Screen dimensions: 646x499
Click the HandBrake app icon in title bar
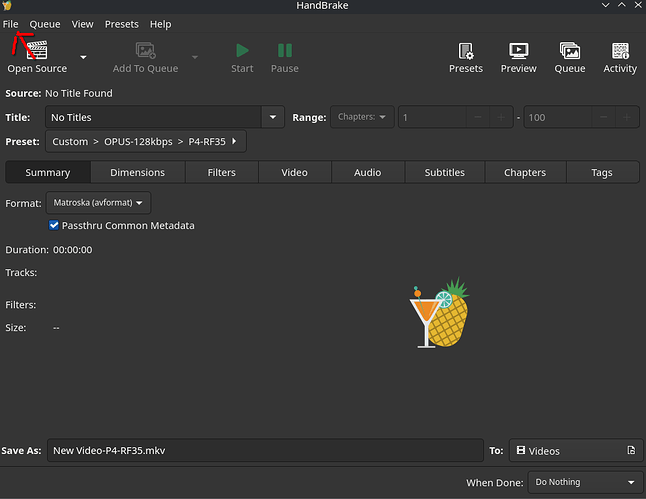[x=7, y=5]
